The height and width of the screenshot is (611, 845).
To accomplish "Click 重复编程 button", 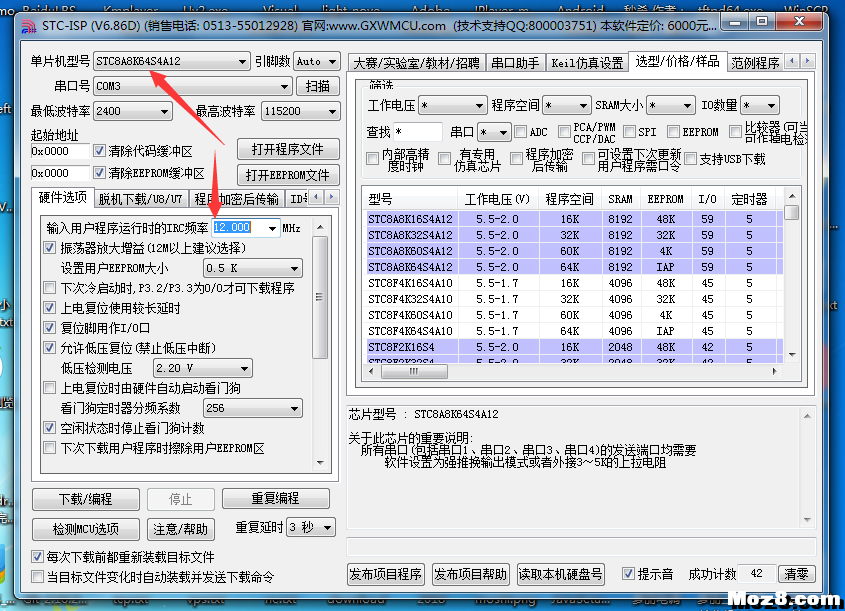I will (275, 498).
